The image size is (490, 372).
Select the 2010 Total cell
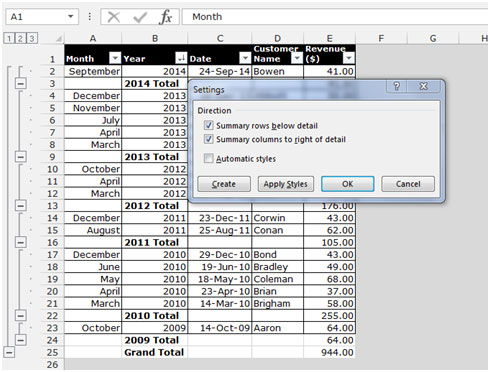tap(155, 316)
